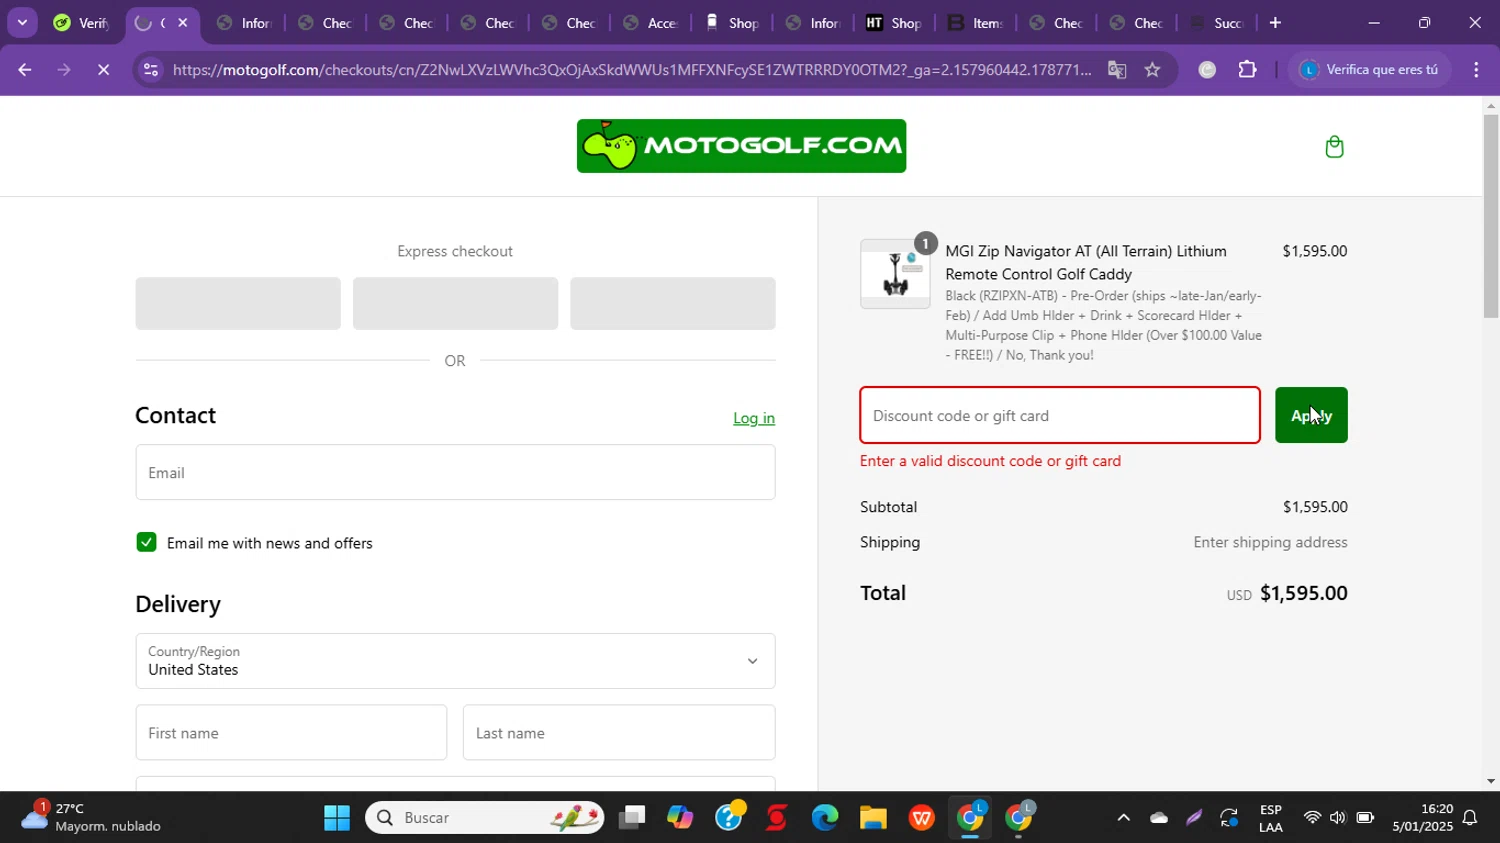This screenshot has height=843, width=1500.
Task: Open the weather widget showing 27°C
Action: [x=92, y=817]
